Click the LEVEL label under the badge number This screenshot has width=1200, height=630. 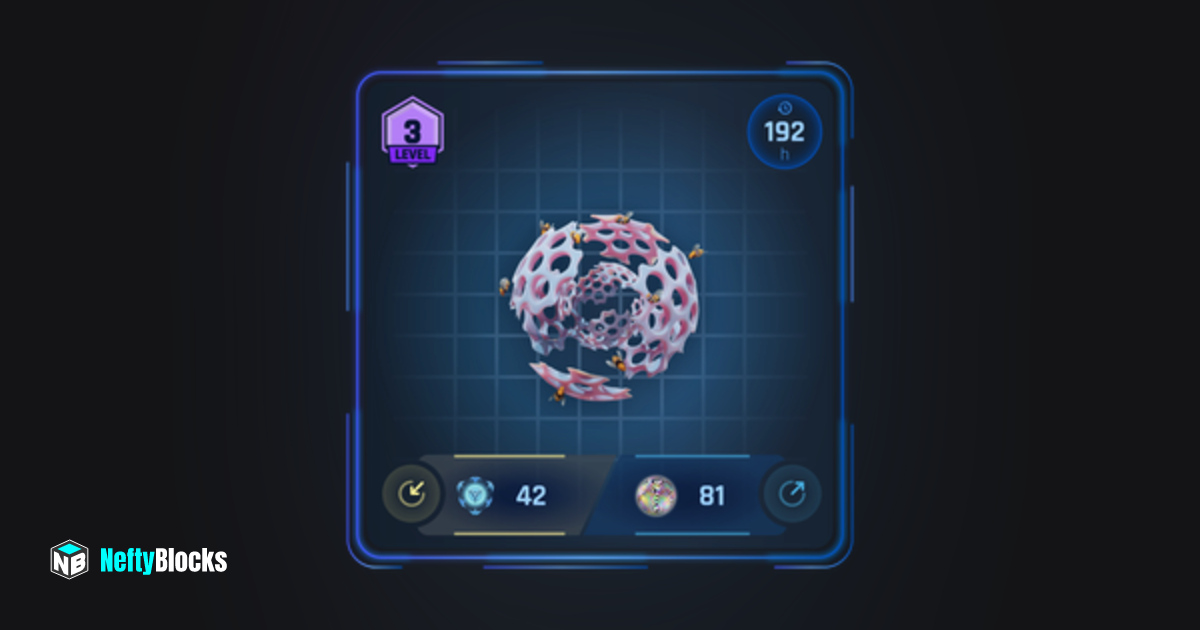pyautogui.click(x=412, y=154)
